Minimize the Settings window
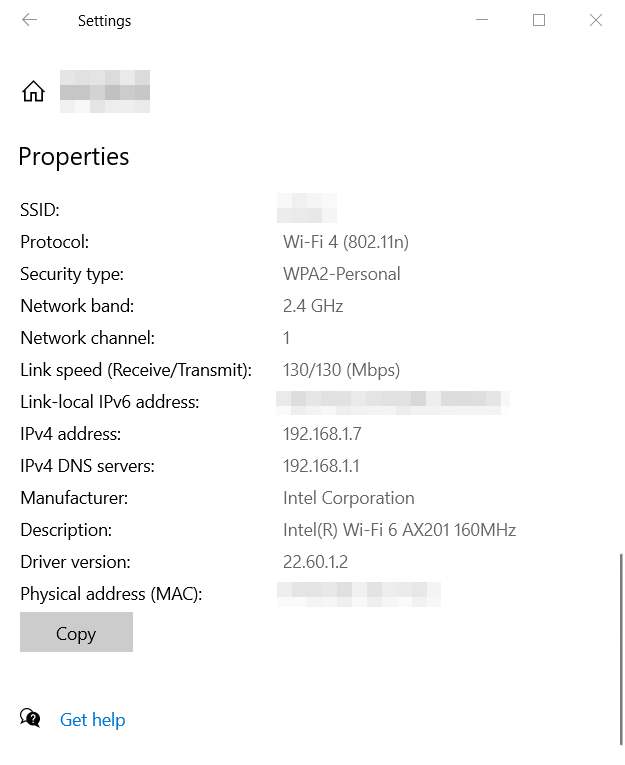Screen dimensions: 625x765 [482, 20]
